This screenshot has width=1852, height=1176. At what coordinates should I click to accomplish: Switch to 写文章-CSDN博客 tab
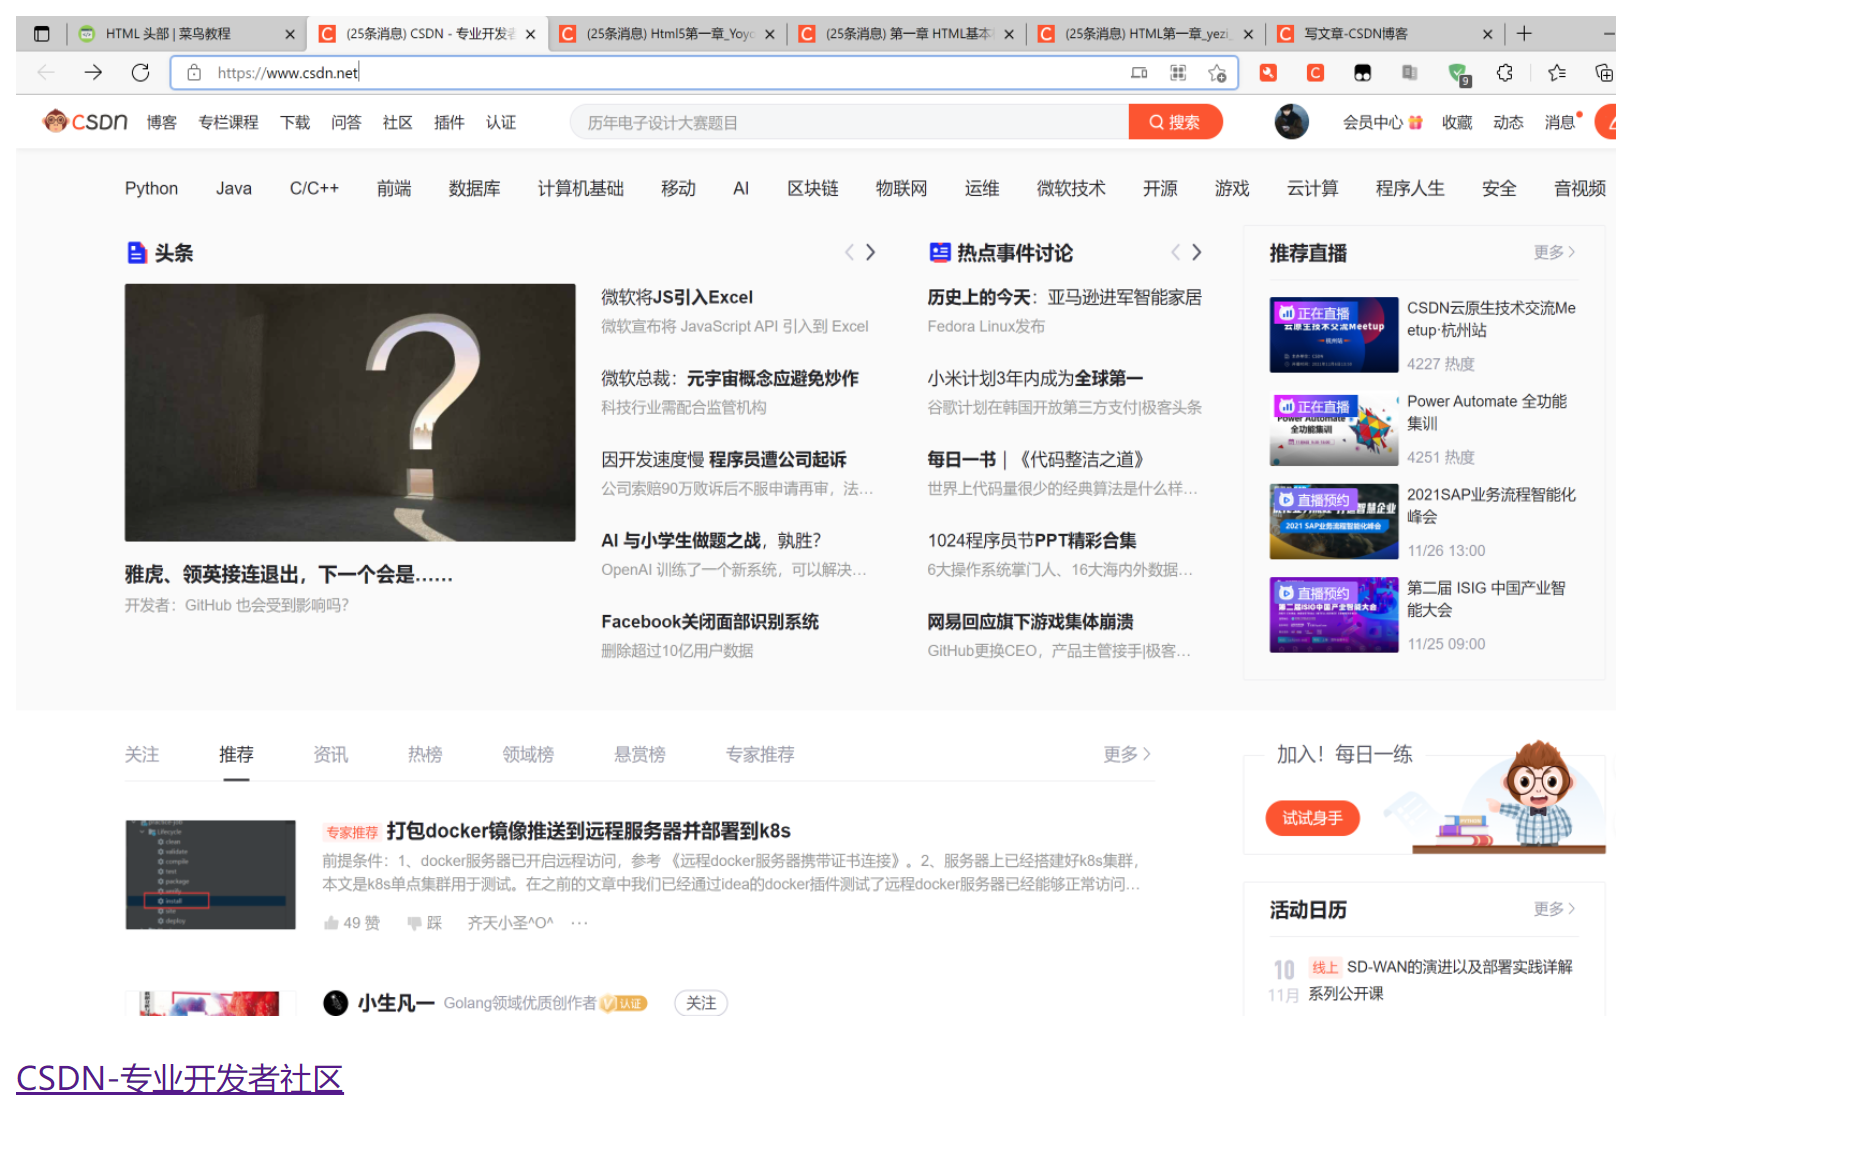(1384, 34)
